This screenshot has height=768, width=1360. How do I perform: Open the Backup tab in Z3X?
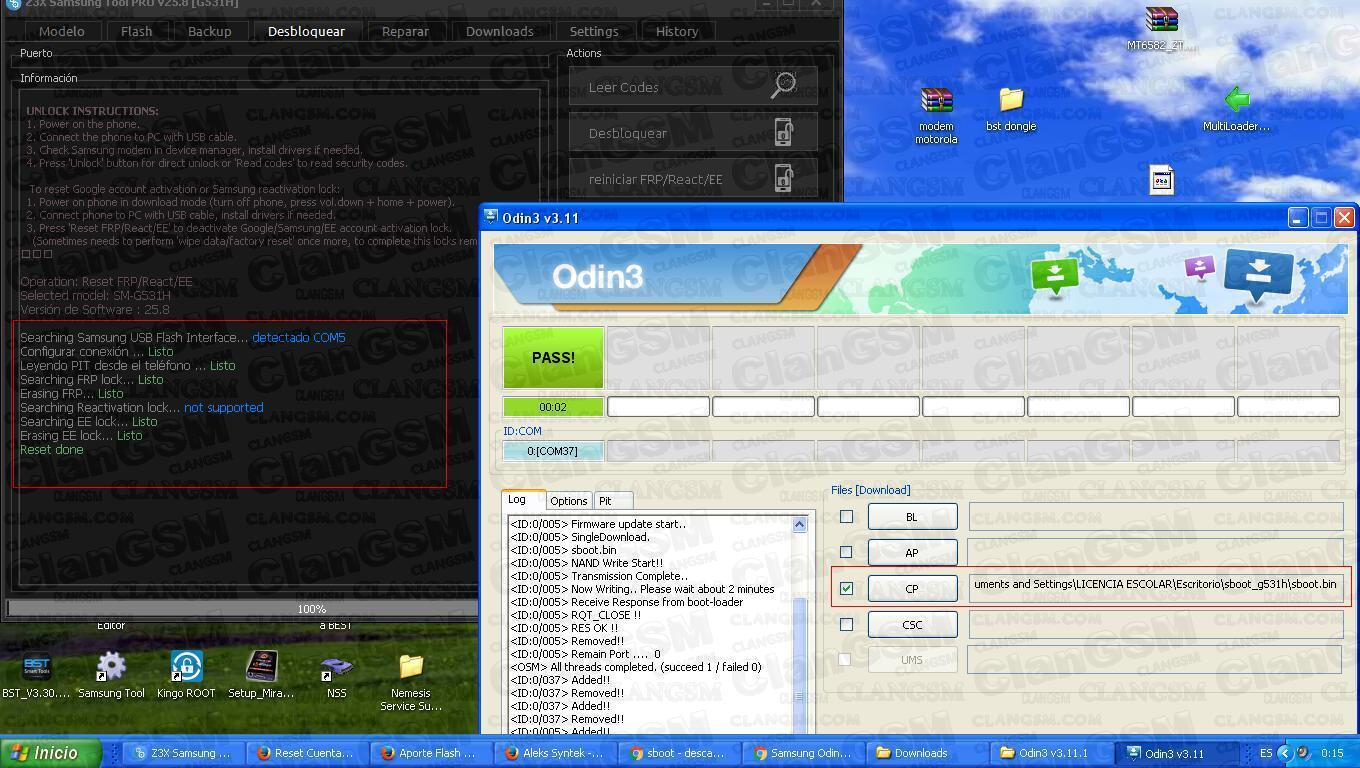pyautogui.click(x=209, y=31)
